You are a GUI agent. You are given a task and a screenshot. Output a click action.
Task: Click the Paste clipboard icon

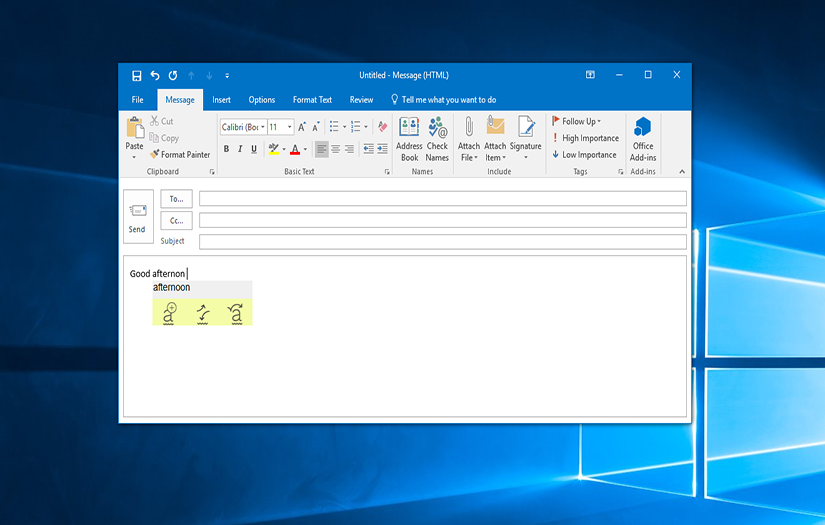pos(135,128)
